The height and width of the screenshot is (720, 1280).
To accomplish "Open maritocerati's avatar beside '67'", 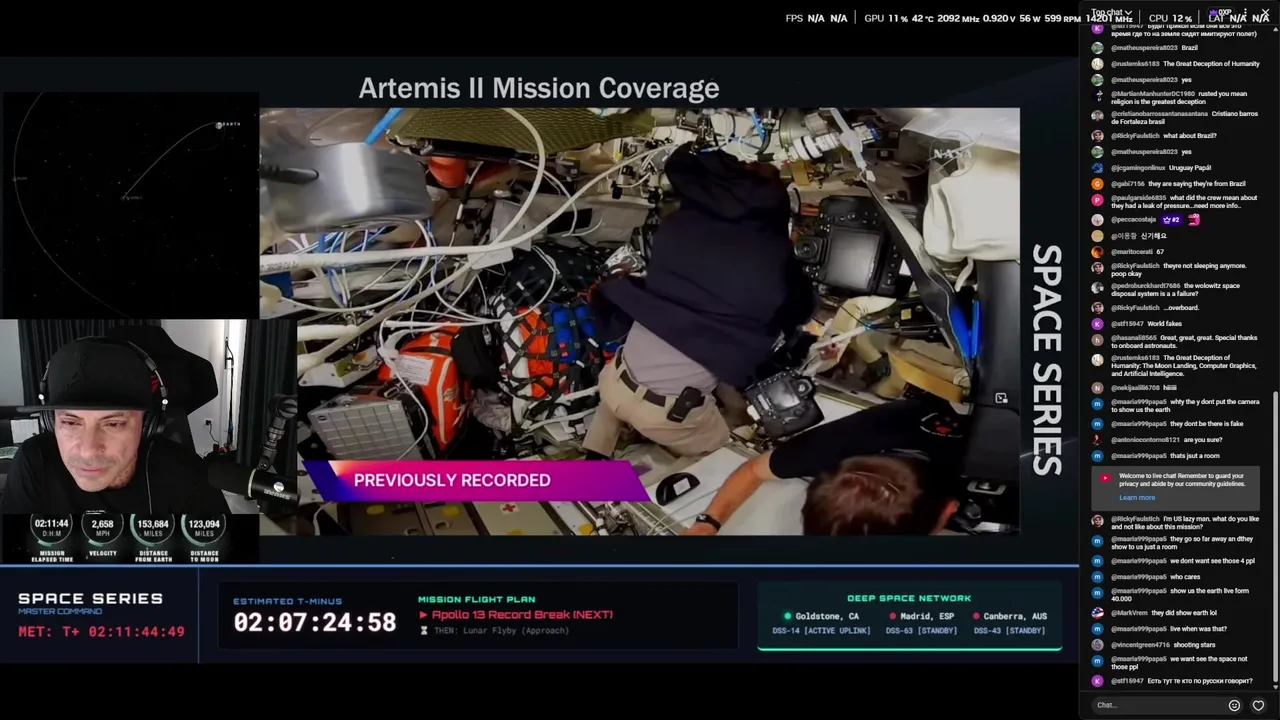I will tap(1098, 252).
